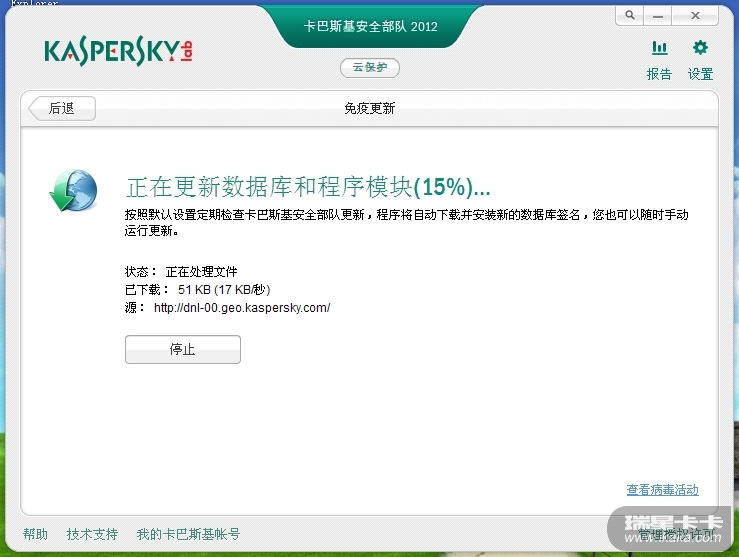This screenshot has height=557, width=739.
Task: Click the update source URL text
Action: [242, 308]
